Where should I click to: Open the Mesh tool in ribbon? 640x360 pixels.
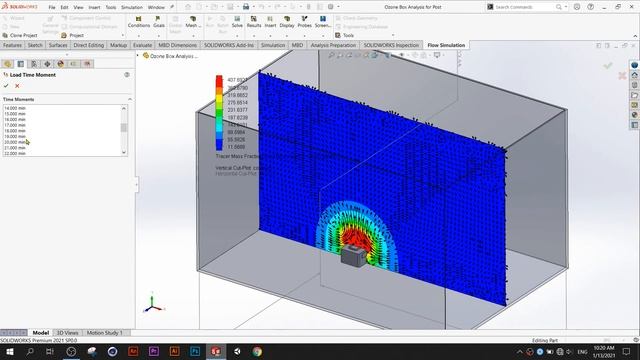point(193,22)
